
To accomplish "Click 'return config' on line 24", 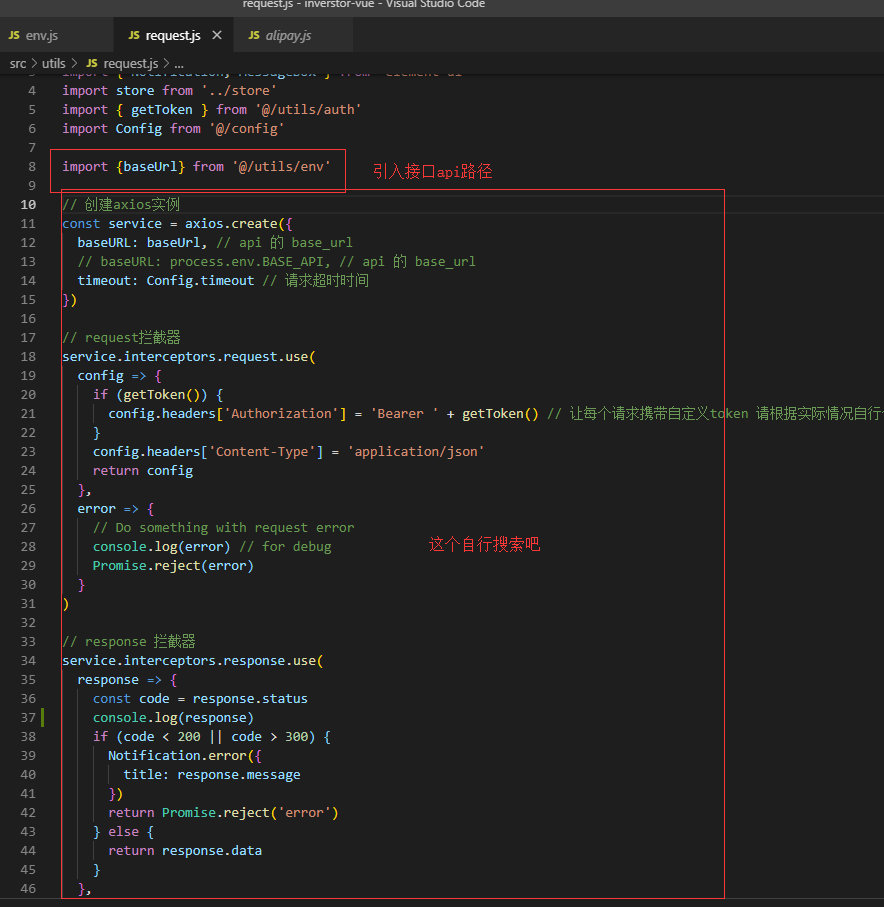I will pos(143,471).
